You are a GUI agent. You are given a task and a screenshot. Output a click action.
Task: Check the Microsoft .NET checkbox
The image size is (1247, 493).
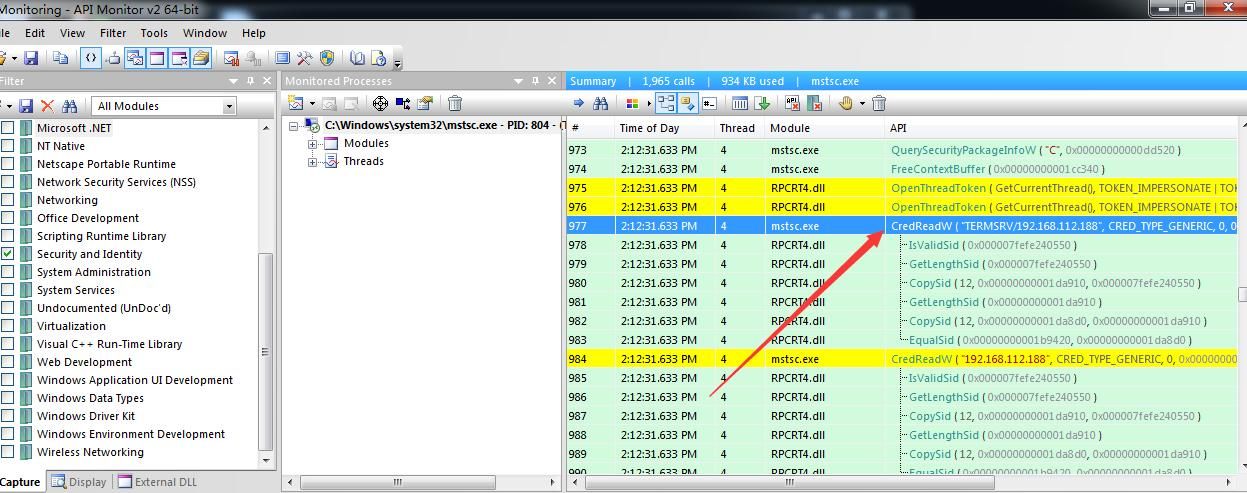pyautogui.click(x=8, y=128)
